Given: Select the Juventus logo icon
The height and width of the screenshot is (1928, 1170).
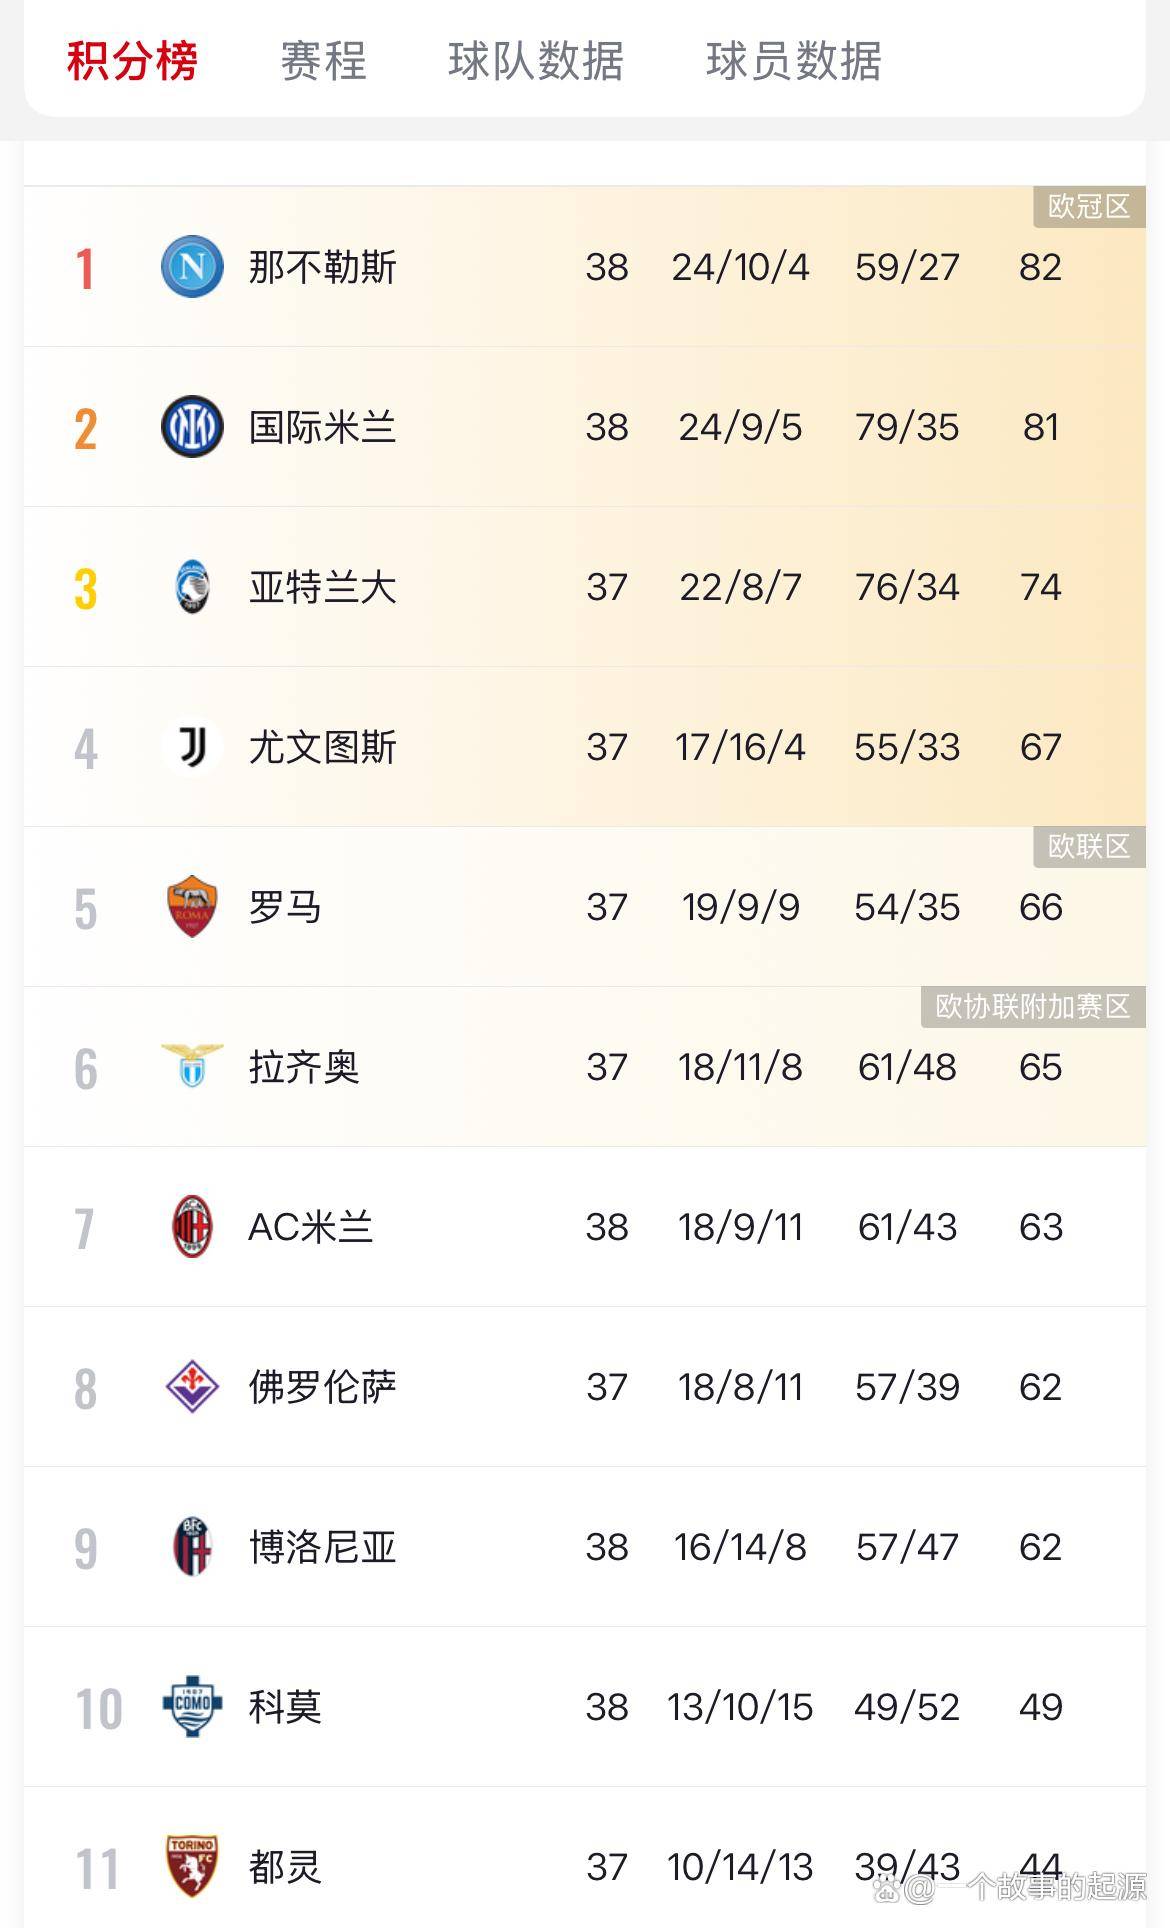Looking at the screenshot, I should [192, 747].
